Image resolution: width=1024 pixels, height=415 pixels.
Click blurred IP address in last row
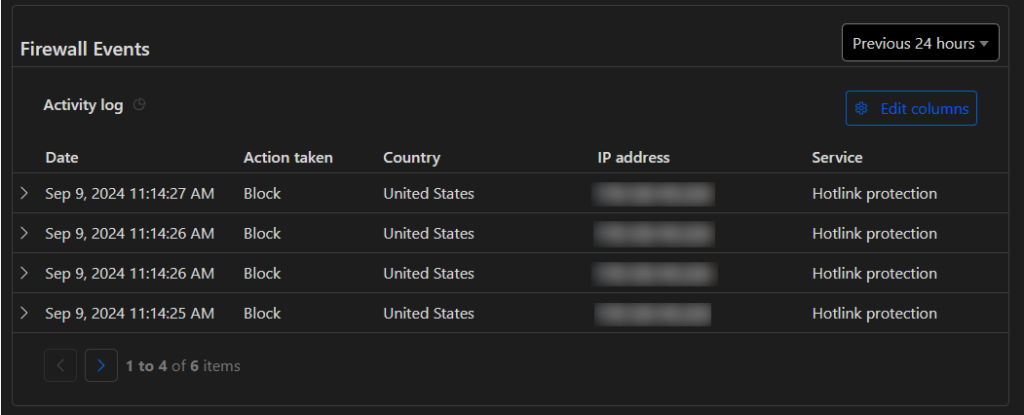(652, 314)
